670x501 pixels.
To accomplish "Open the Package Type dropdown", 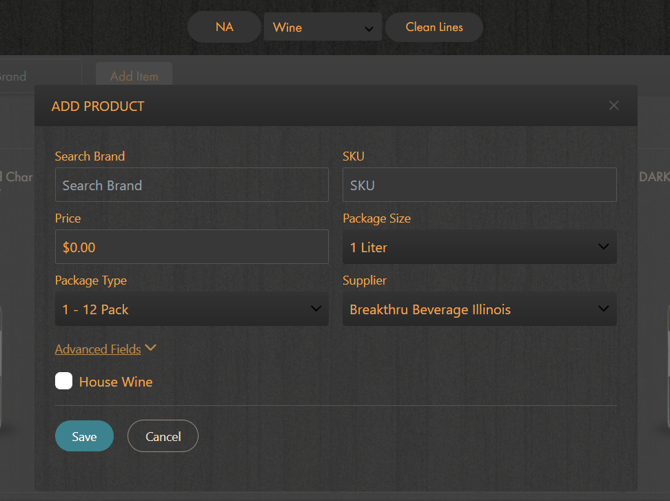I will (191, 309).
